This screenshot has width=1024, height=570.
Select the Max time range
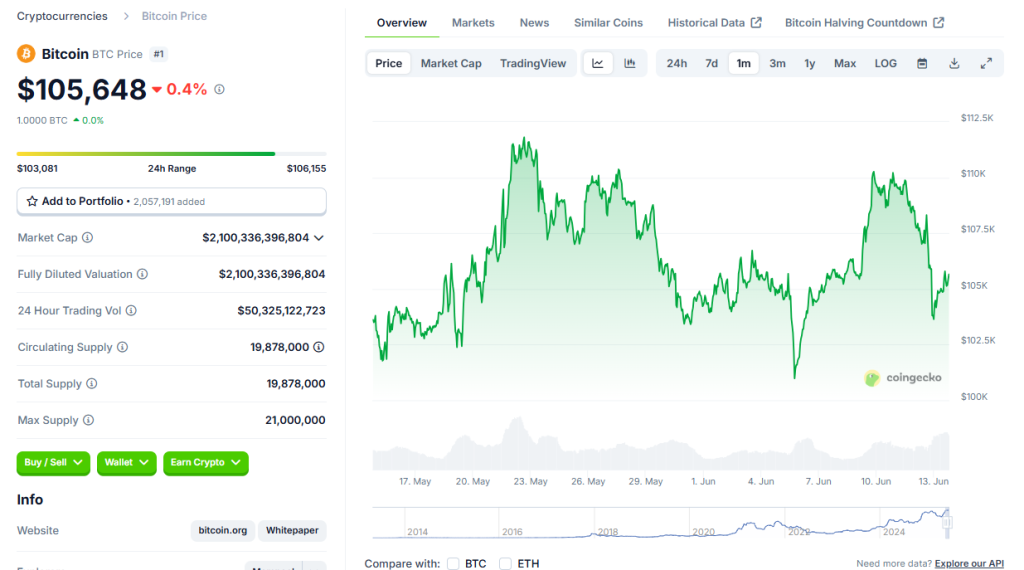click(845, 63)
